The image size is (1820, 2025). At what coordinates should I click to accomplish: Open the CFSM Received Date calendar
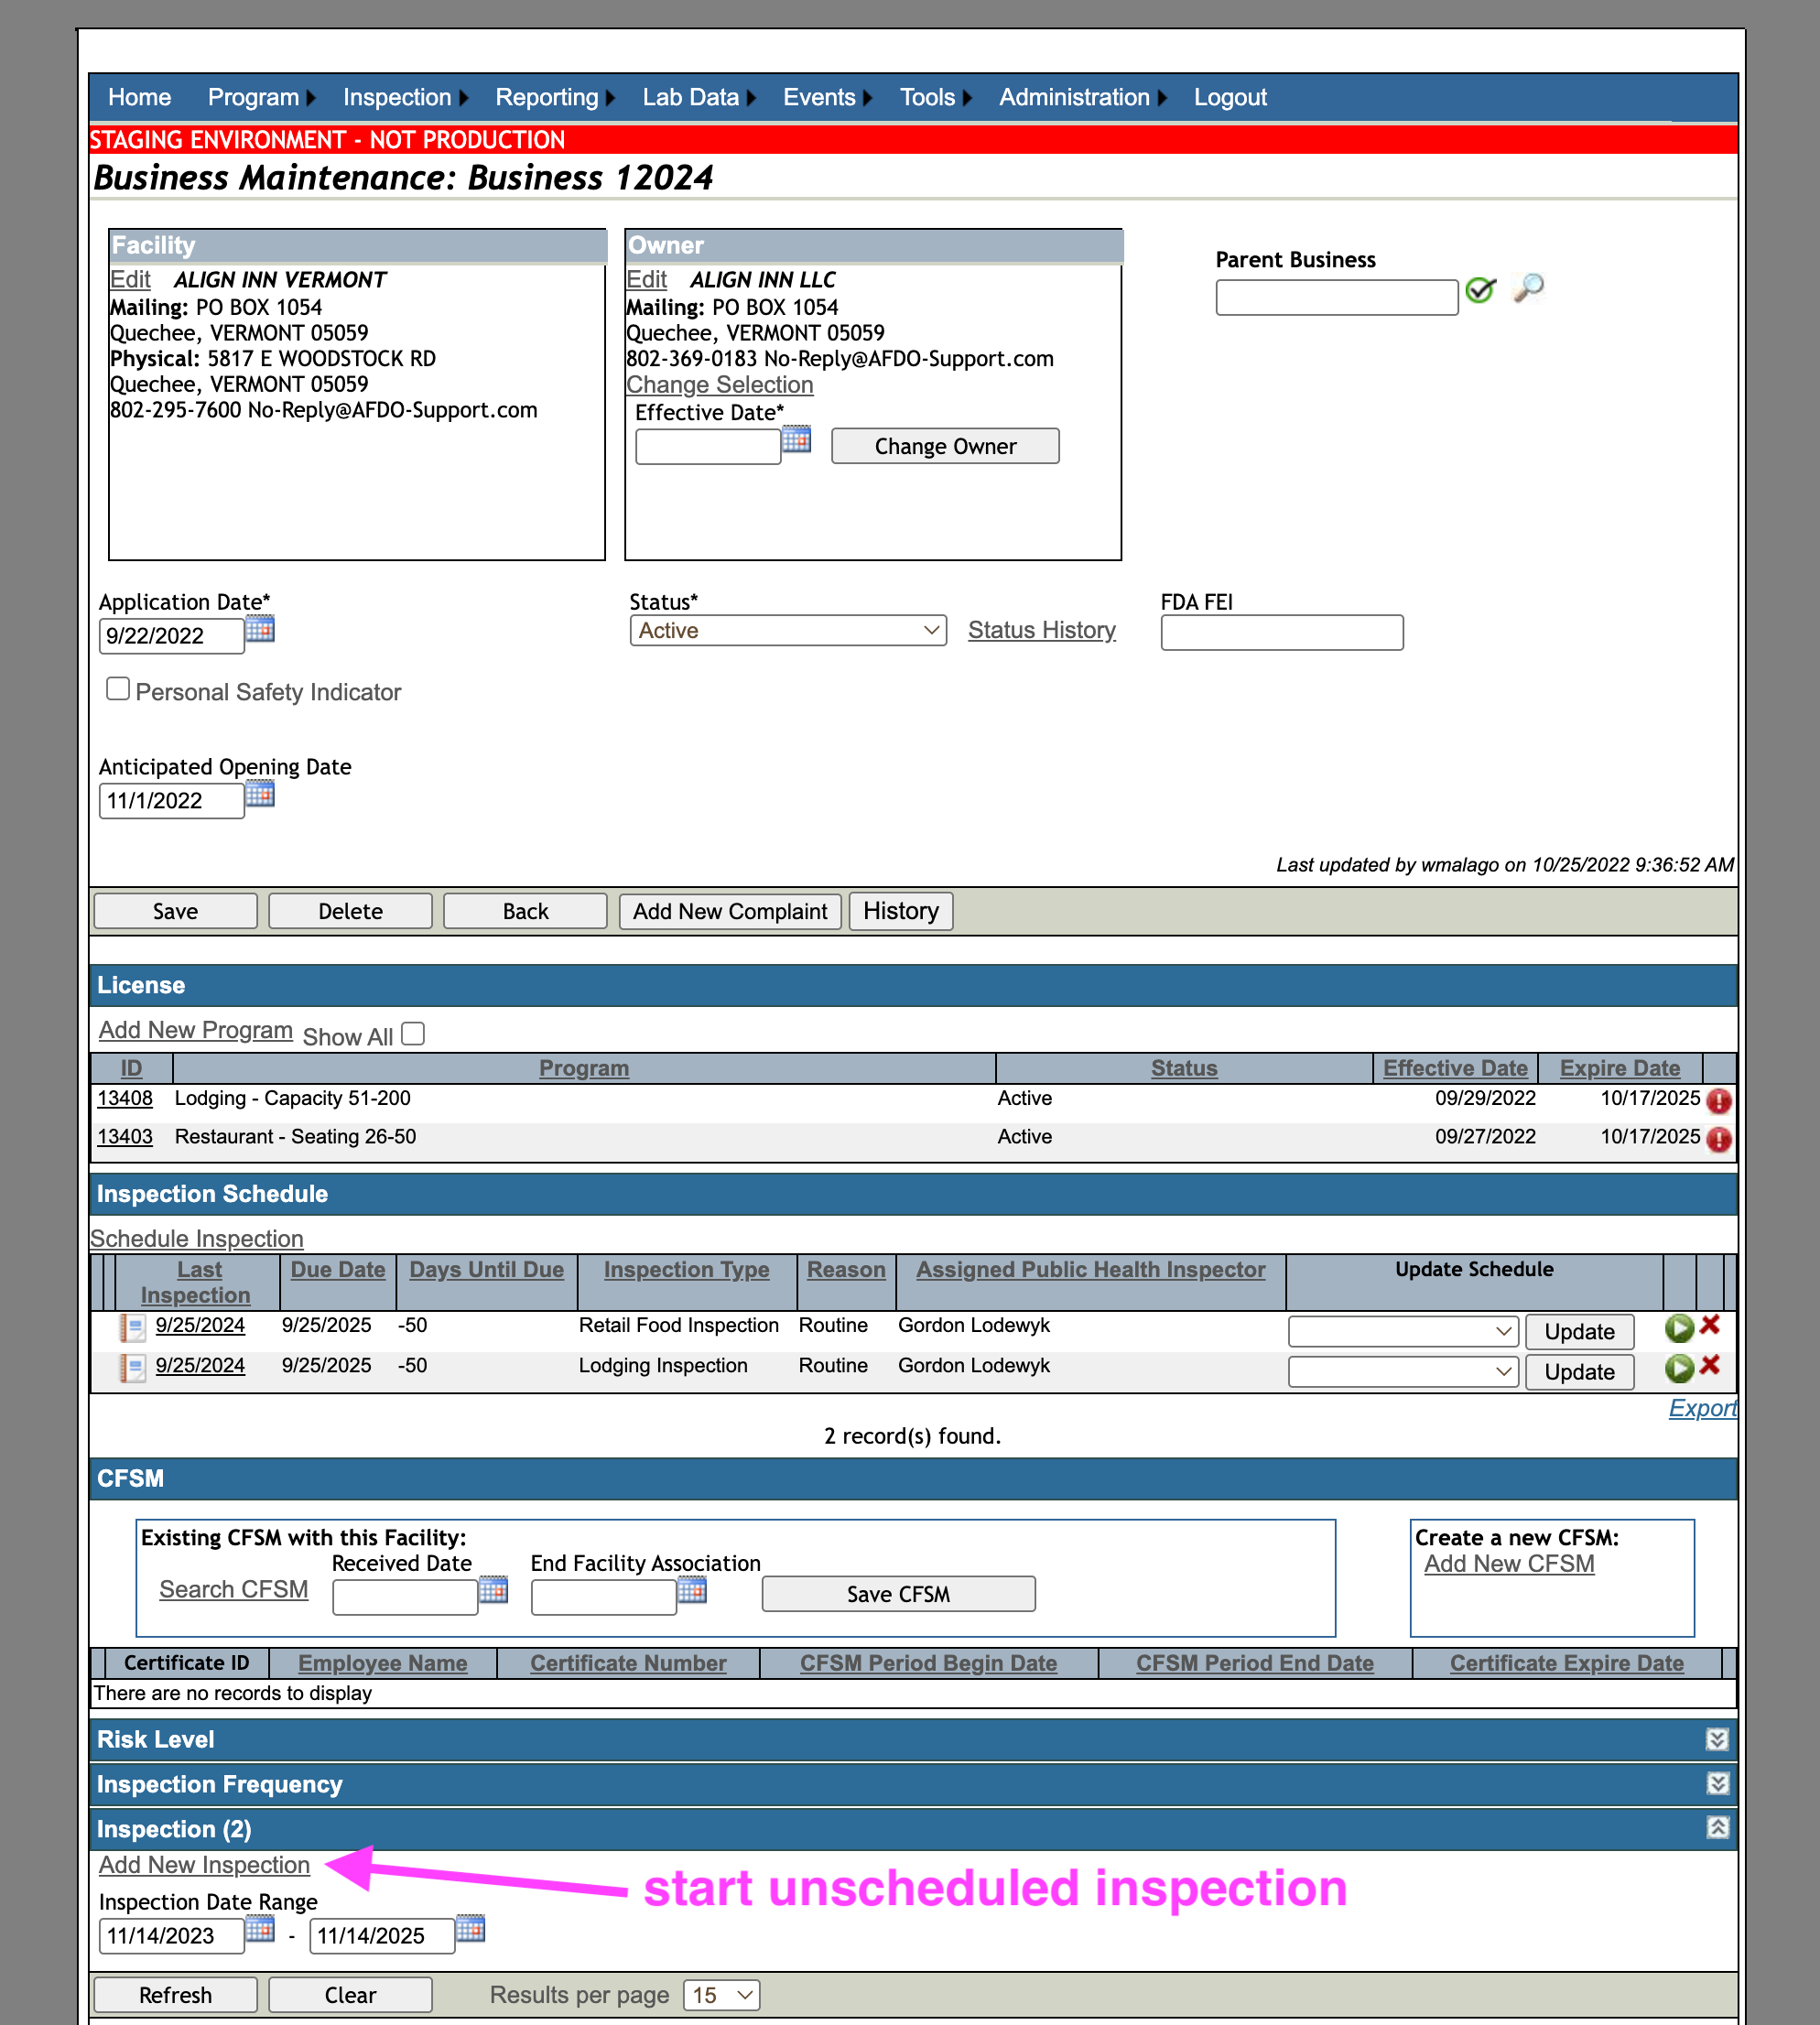(x=493, y=1589)
